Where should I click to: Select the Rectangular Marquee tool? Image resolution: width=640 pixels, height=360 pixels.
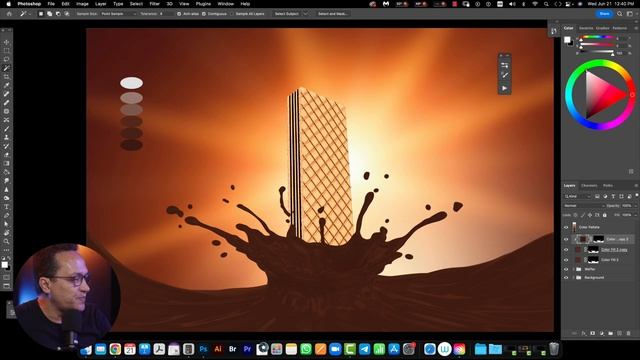(x=7, y=51)
